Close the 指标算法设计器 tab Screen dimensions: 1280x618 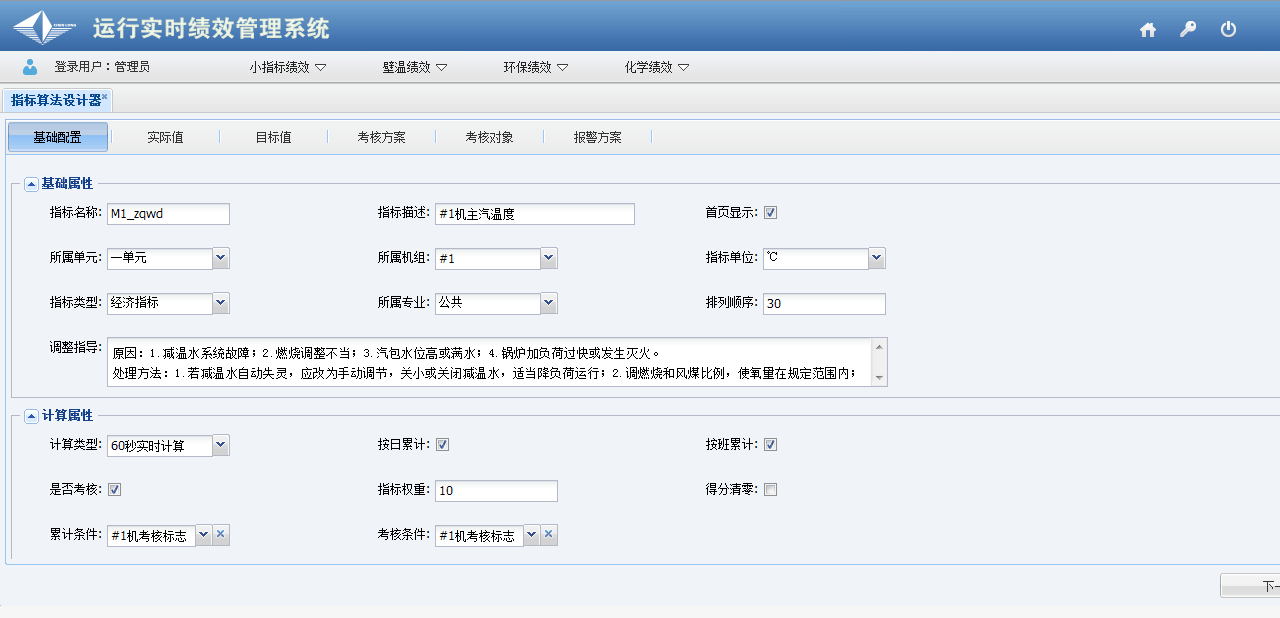(105, 96)
